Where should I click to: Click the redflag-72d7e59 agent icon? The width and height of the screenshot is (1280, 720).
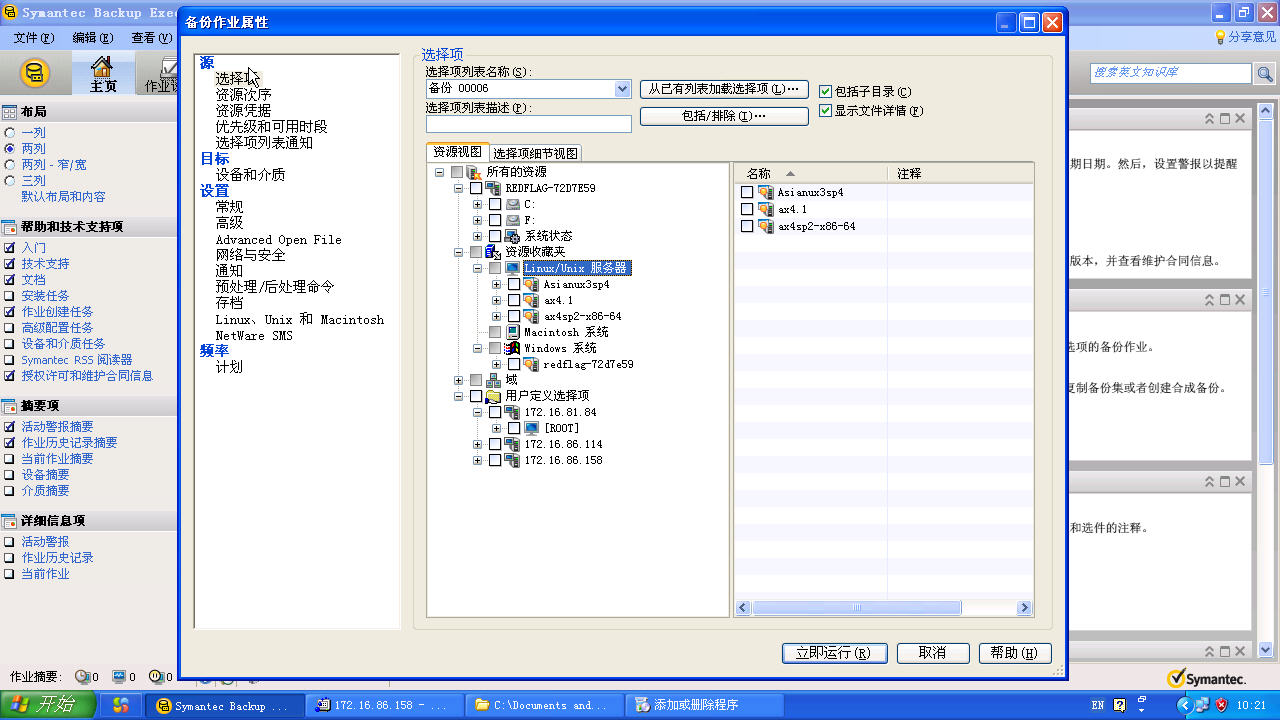click(532, 365)
